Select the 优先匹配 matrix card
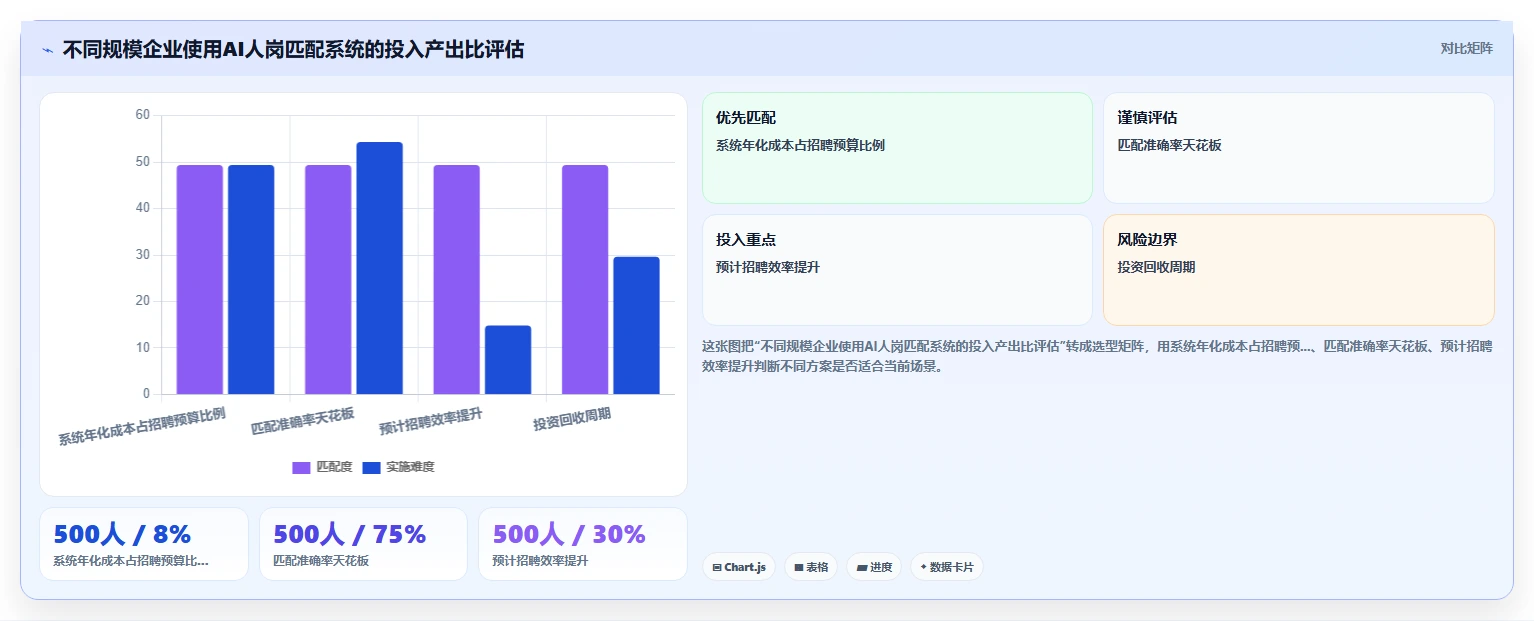 click(897, 148)
